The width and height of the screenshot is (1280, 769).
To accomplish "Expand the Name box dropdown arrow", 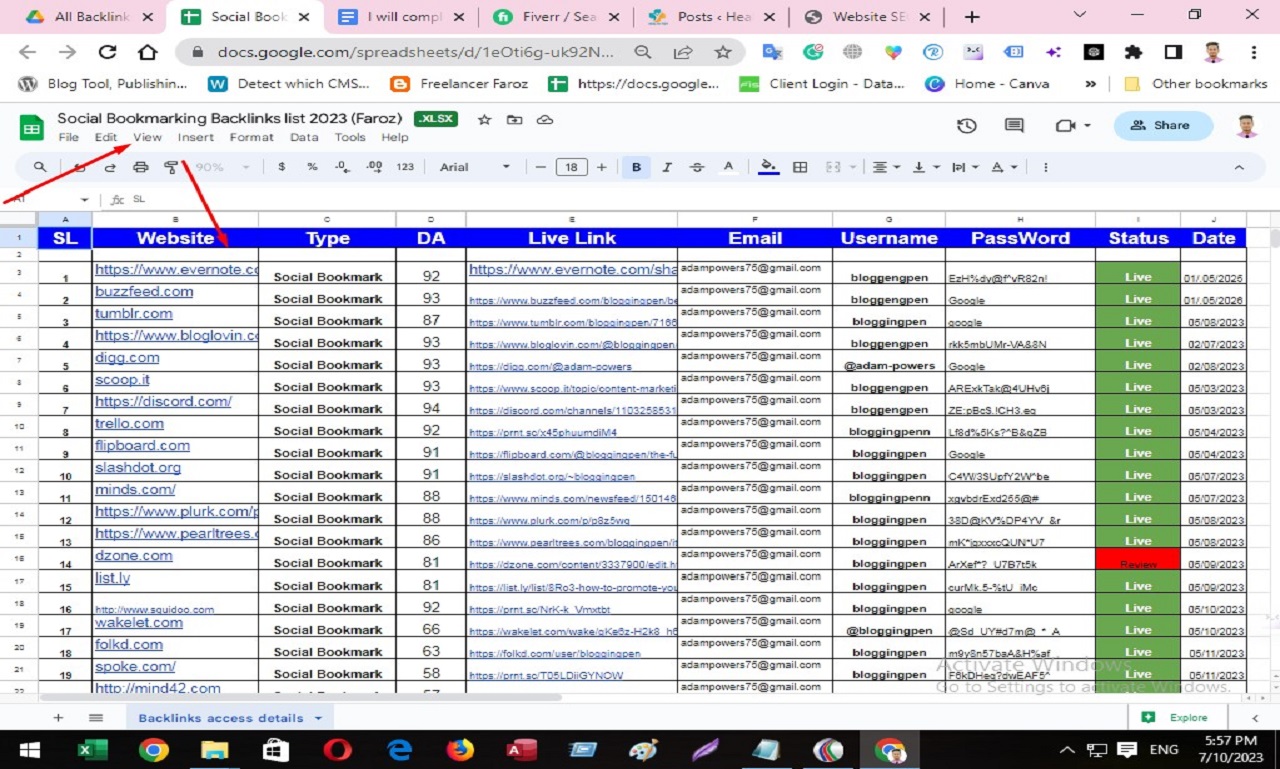I will coord(84,200).
